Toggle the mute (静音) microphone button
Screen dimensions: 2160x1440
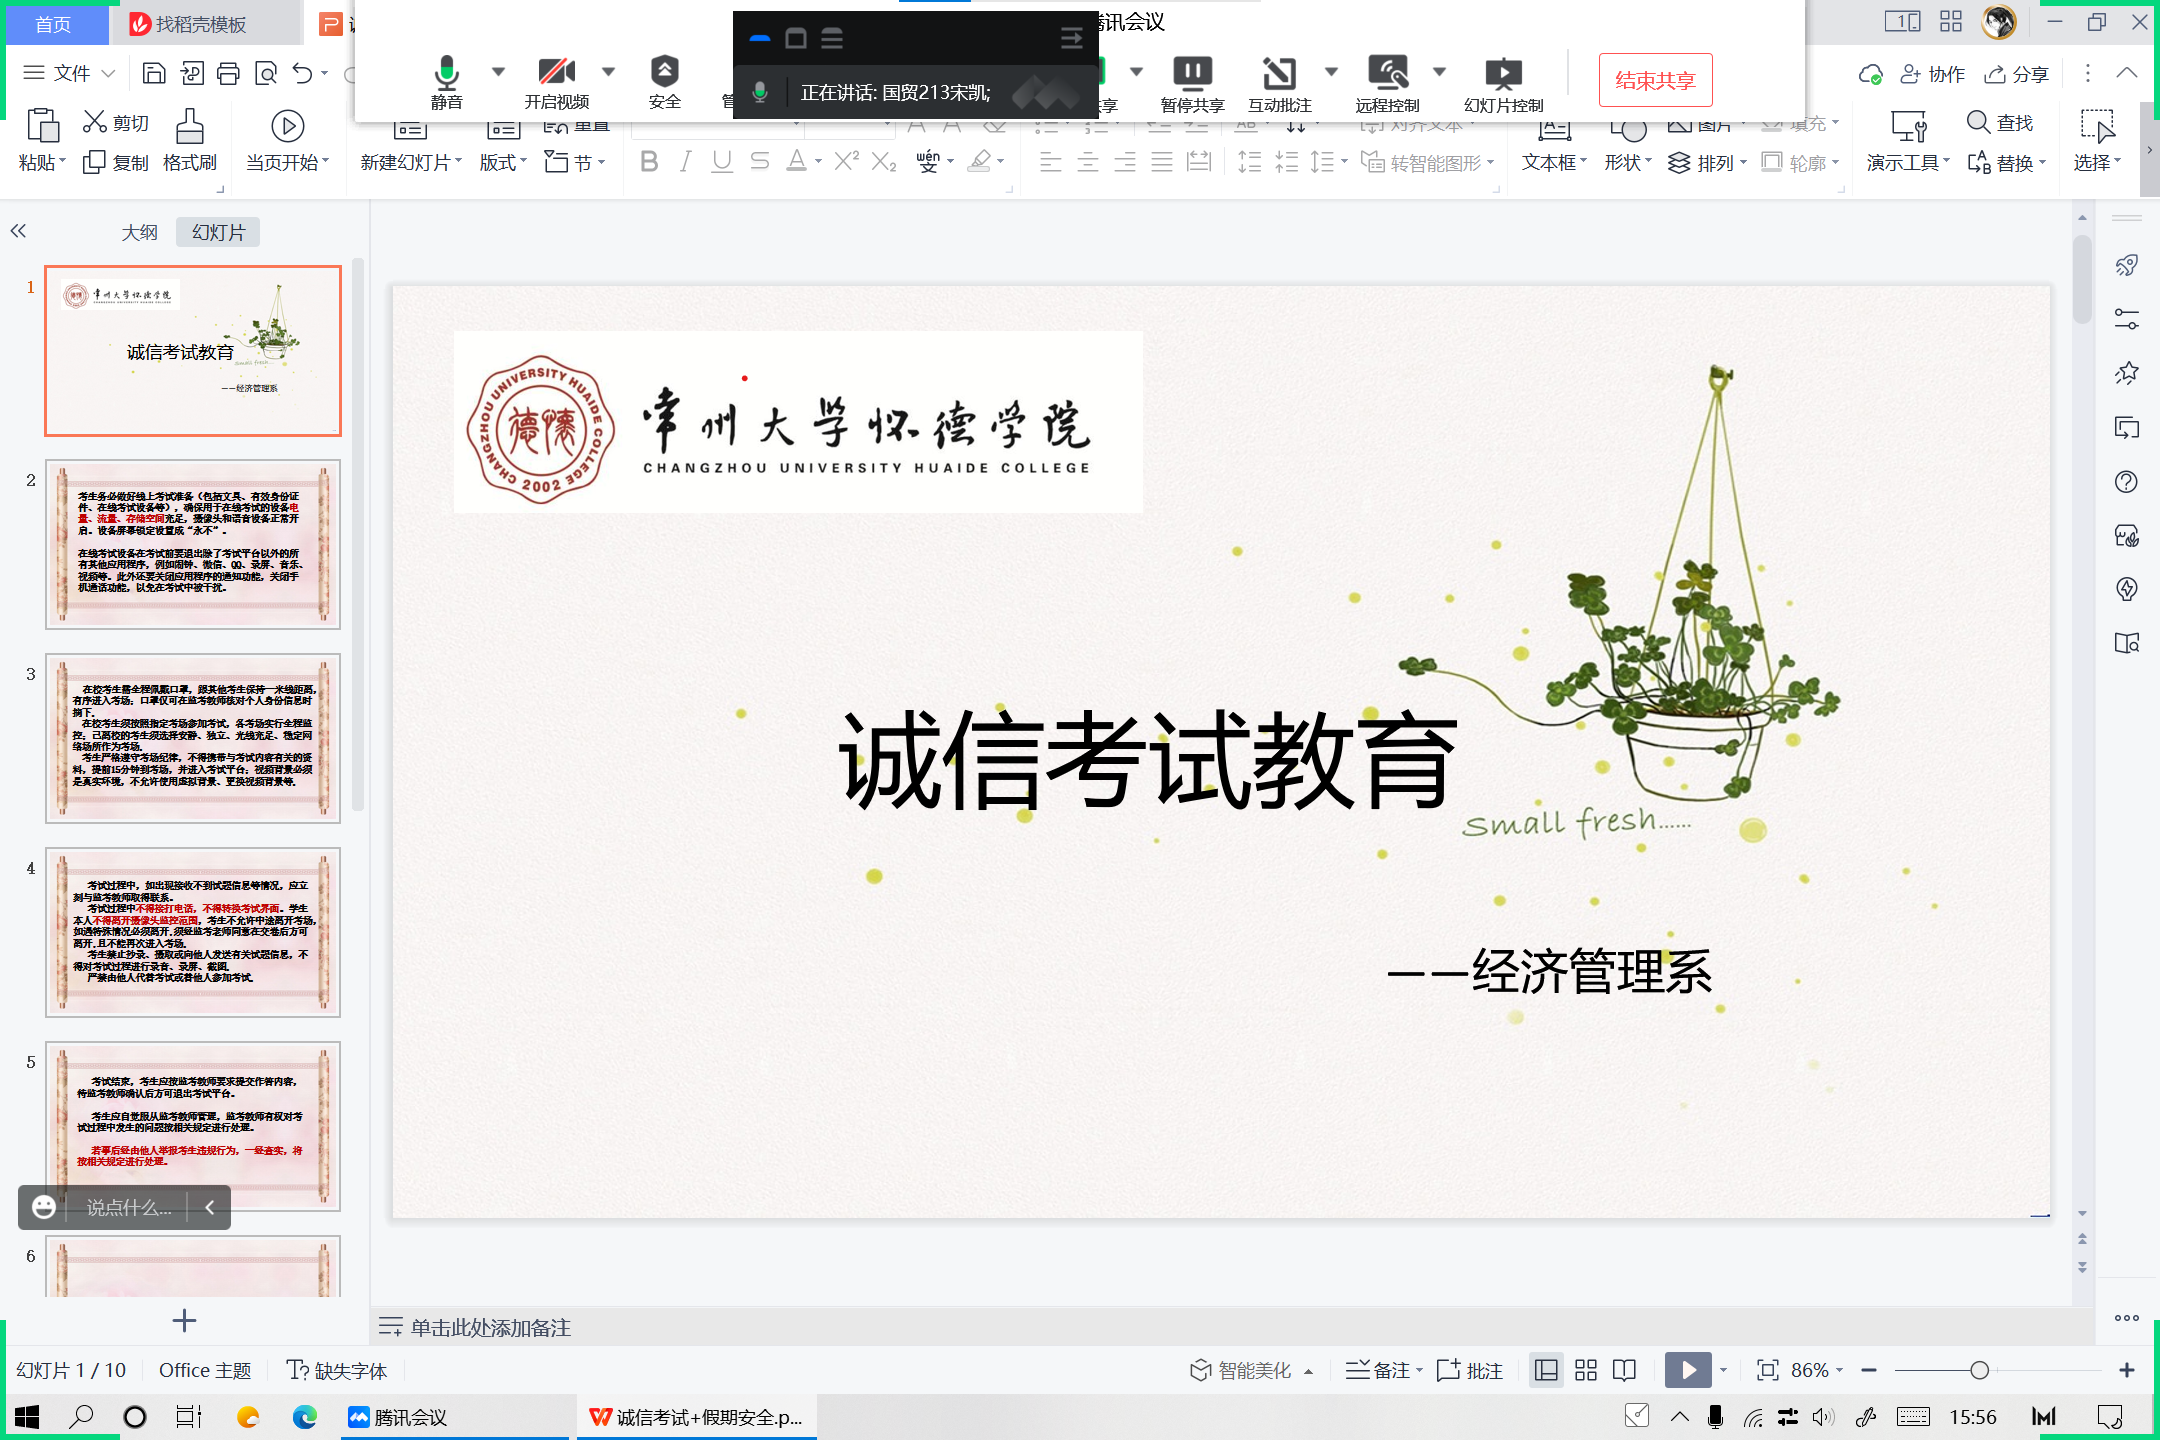[x=446, y=73]
